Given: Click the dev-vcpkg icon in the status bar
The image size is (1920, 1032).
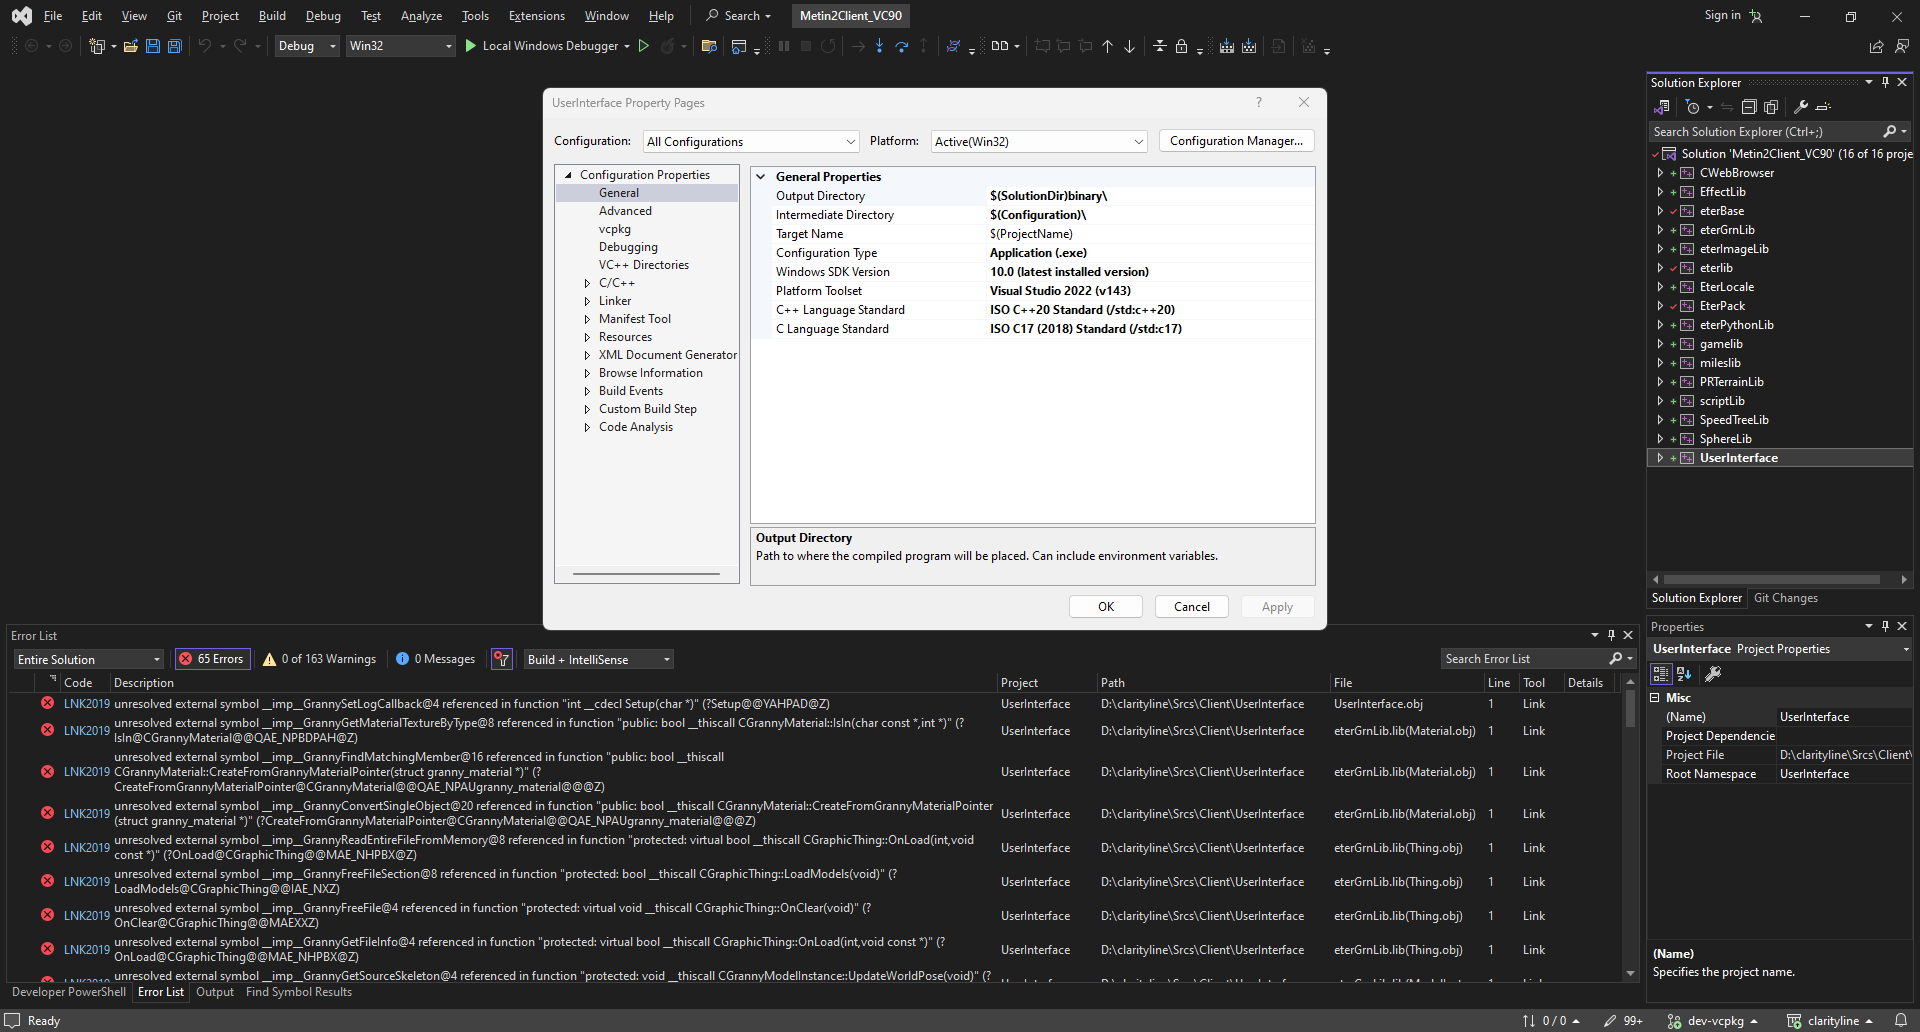Looking at the screenshot, I should tap(1673, 1021).
